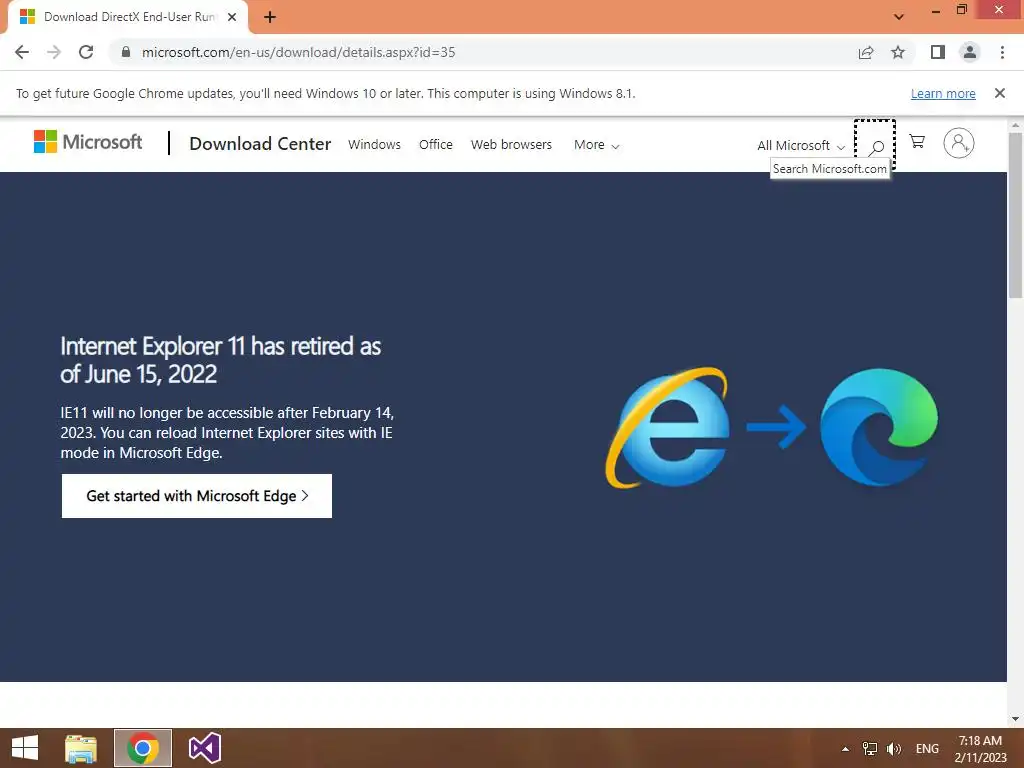This screenshot has width=1024, height=768.
Task: Open the Windows nav item
Action: [x=374, y=144]
